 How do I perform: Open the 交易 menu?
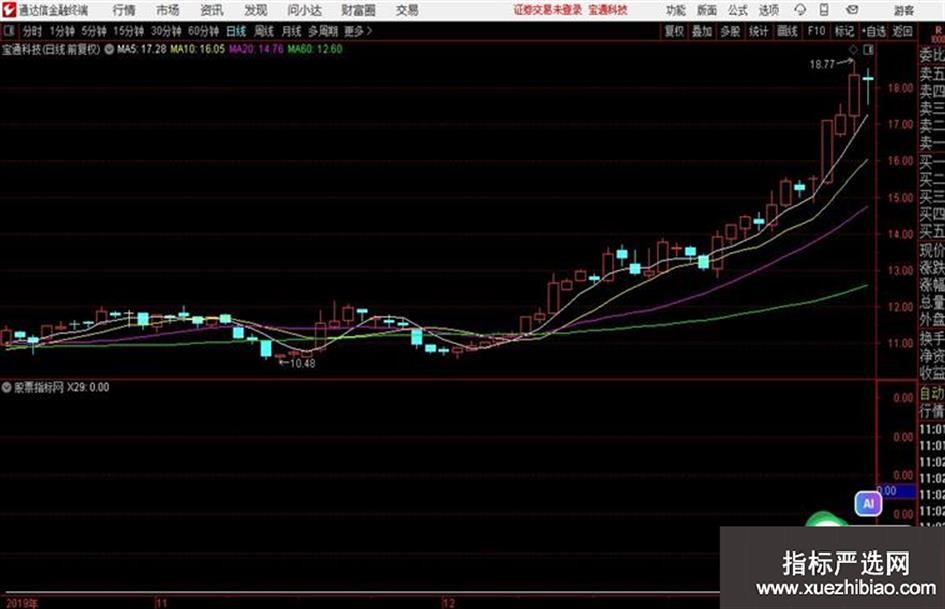(x=407, y=10)
